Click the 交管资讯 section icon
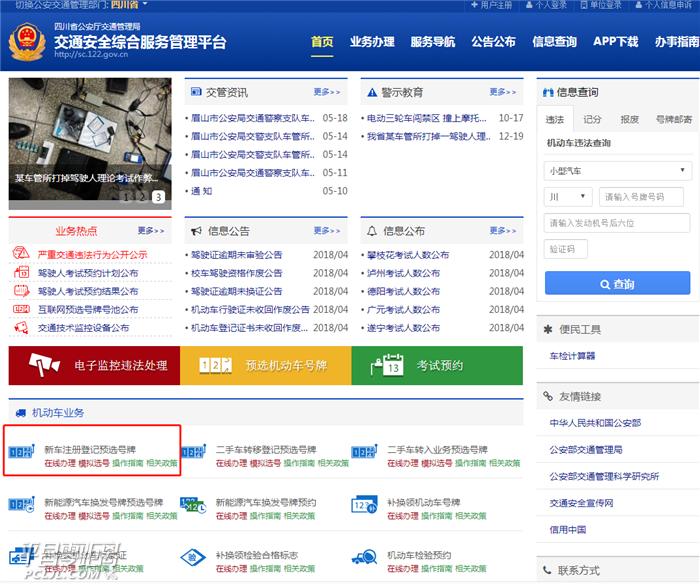 [x=196, y=92]
